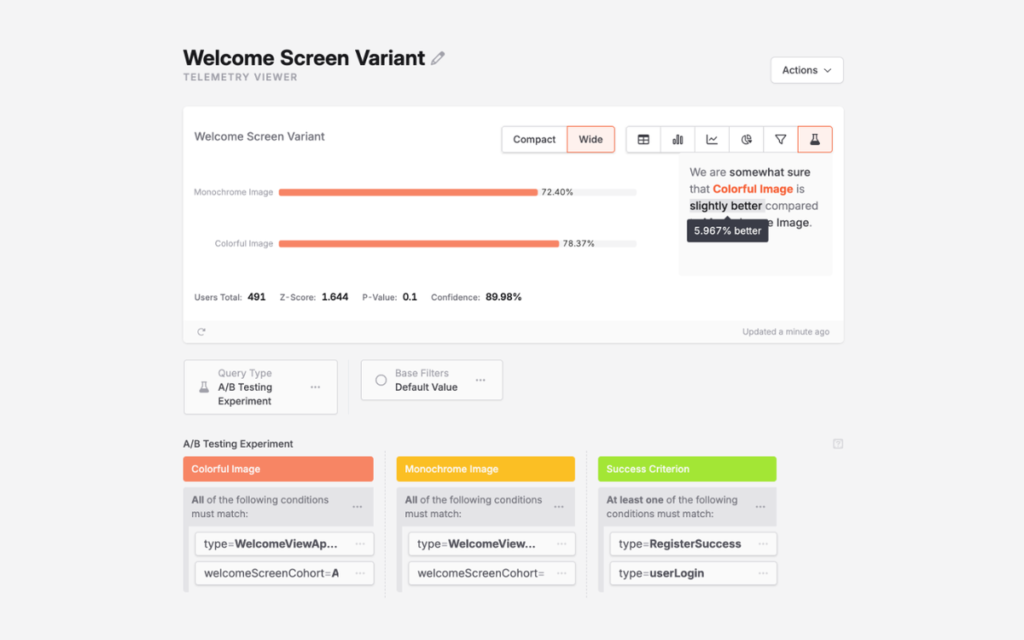
Task: Click 'Updated a minute ago' text
Action: pos(786,332)
